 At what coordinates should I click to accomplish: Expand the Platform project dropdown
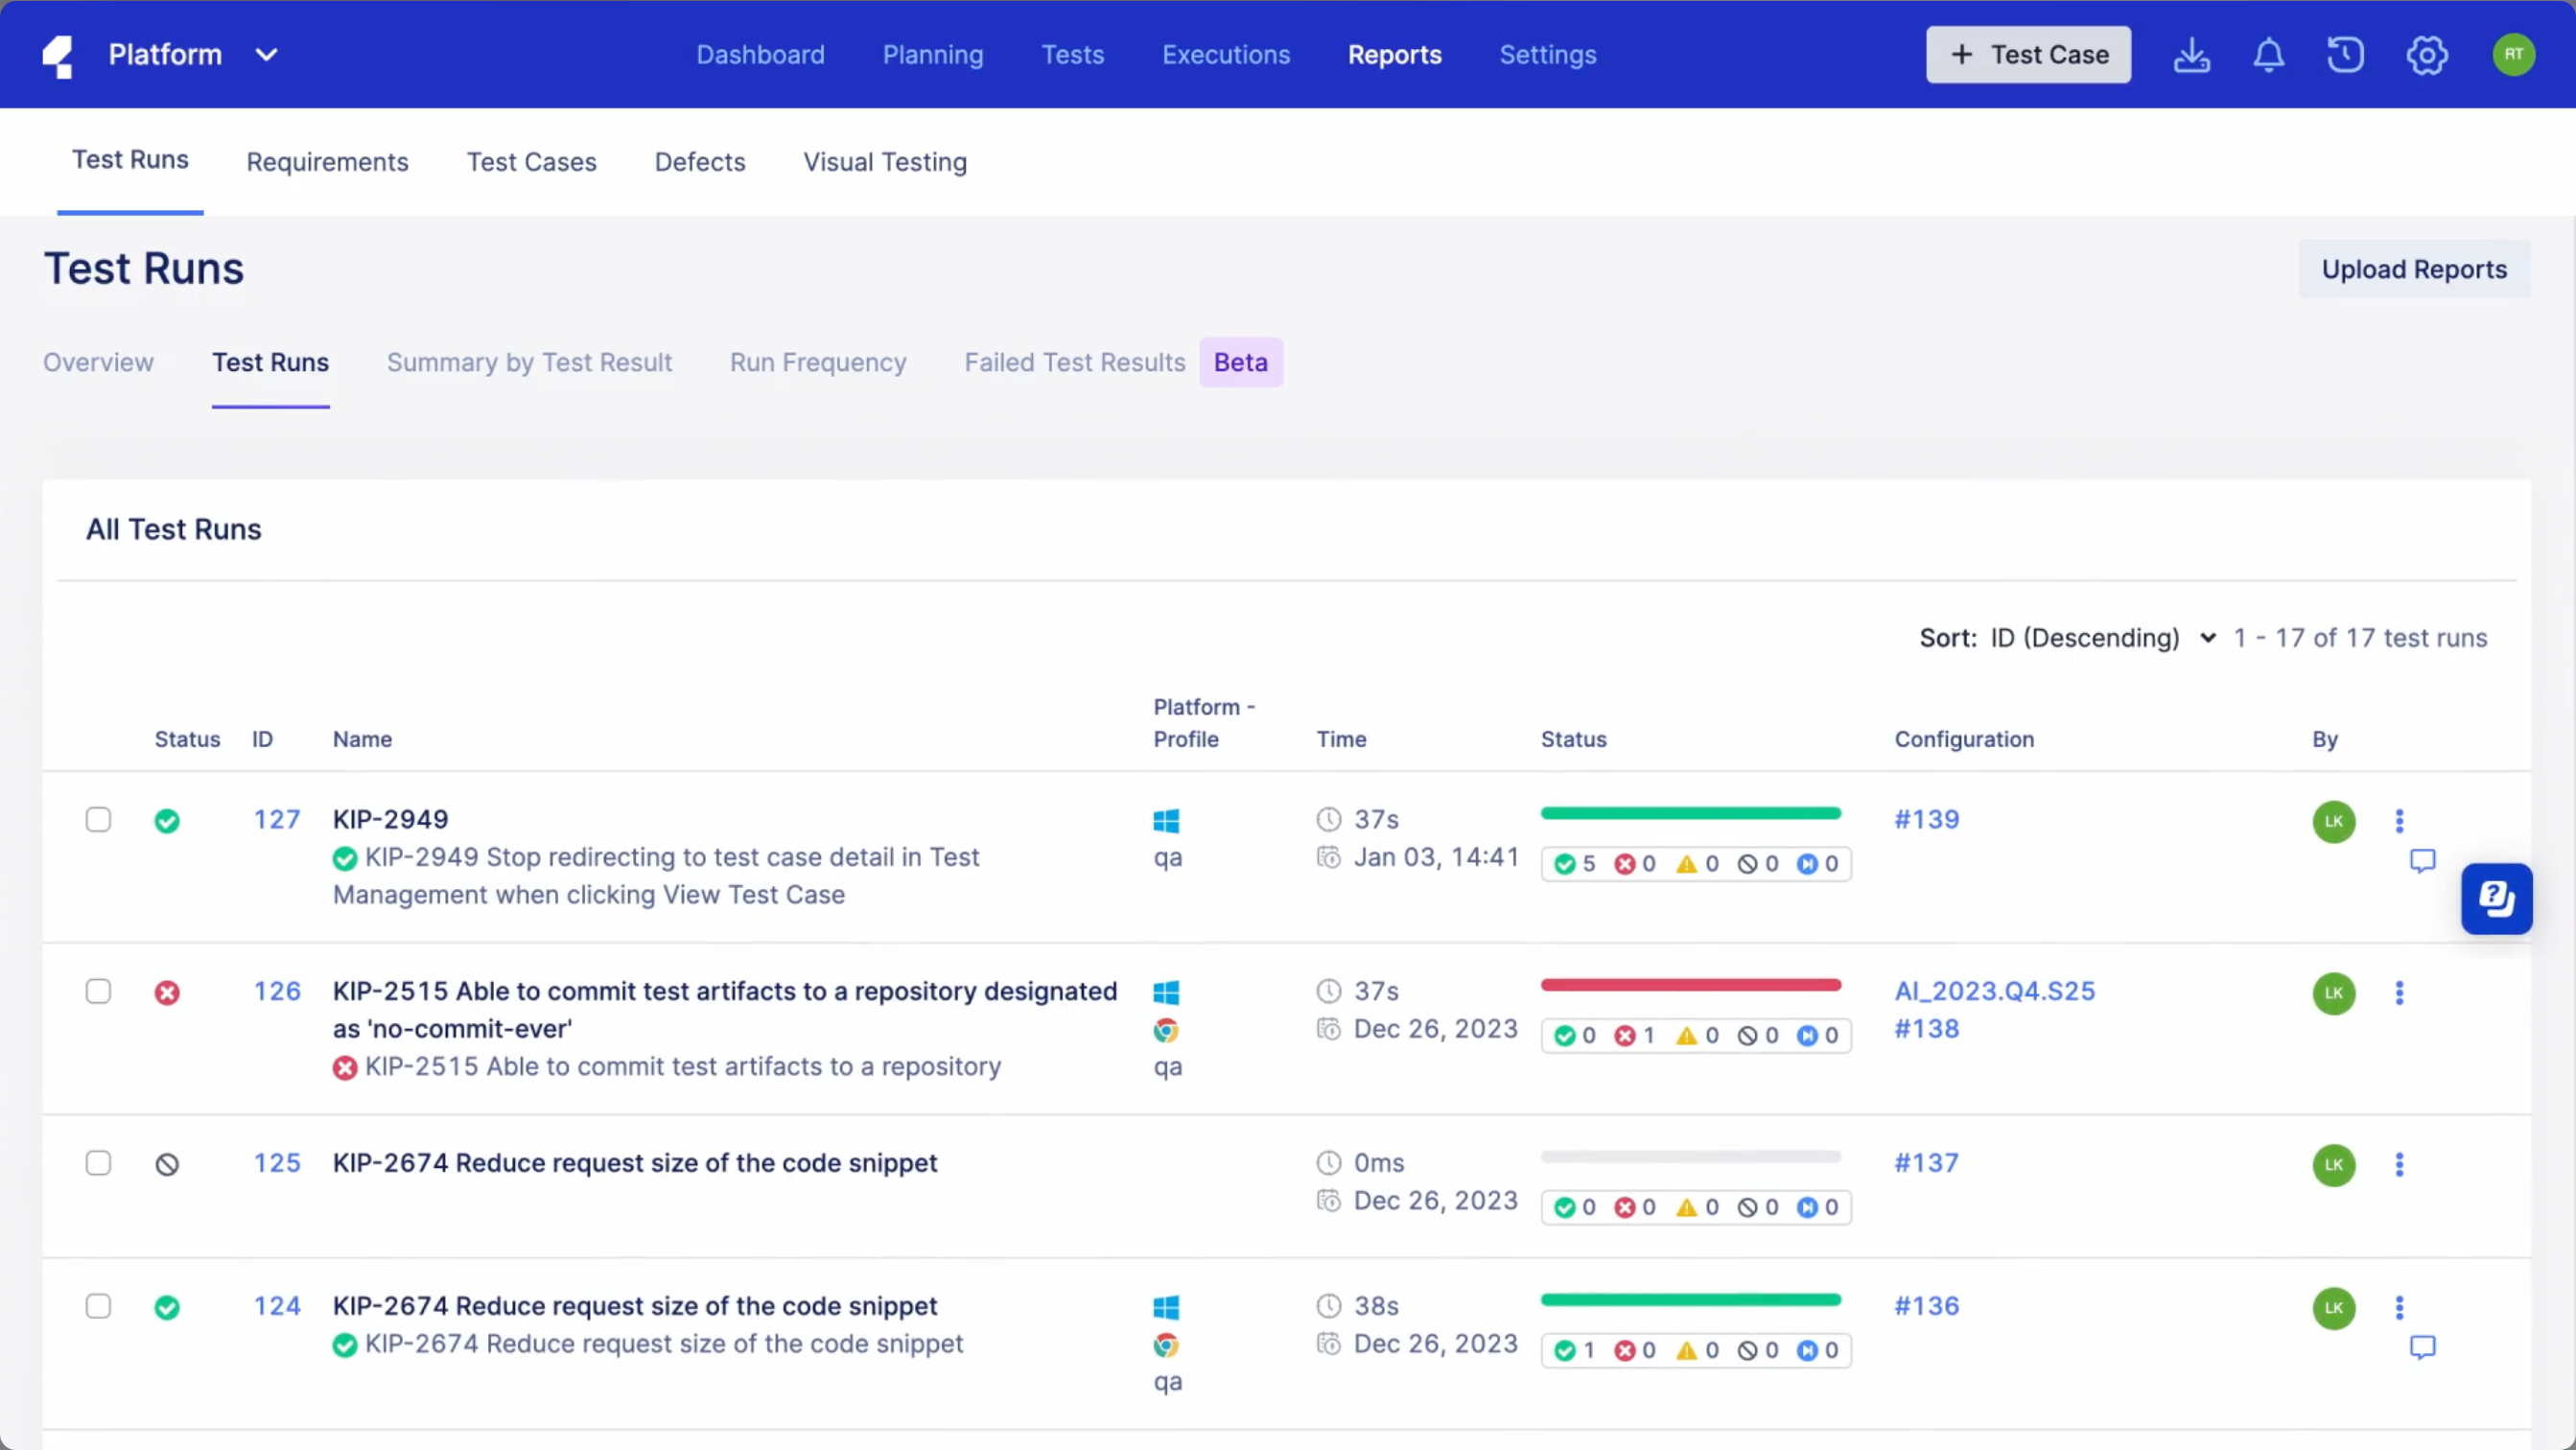tap(266, 55)
